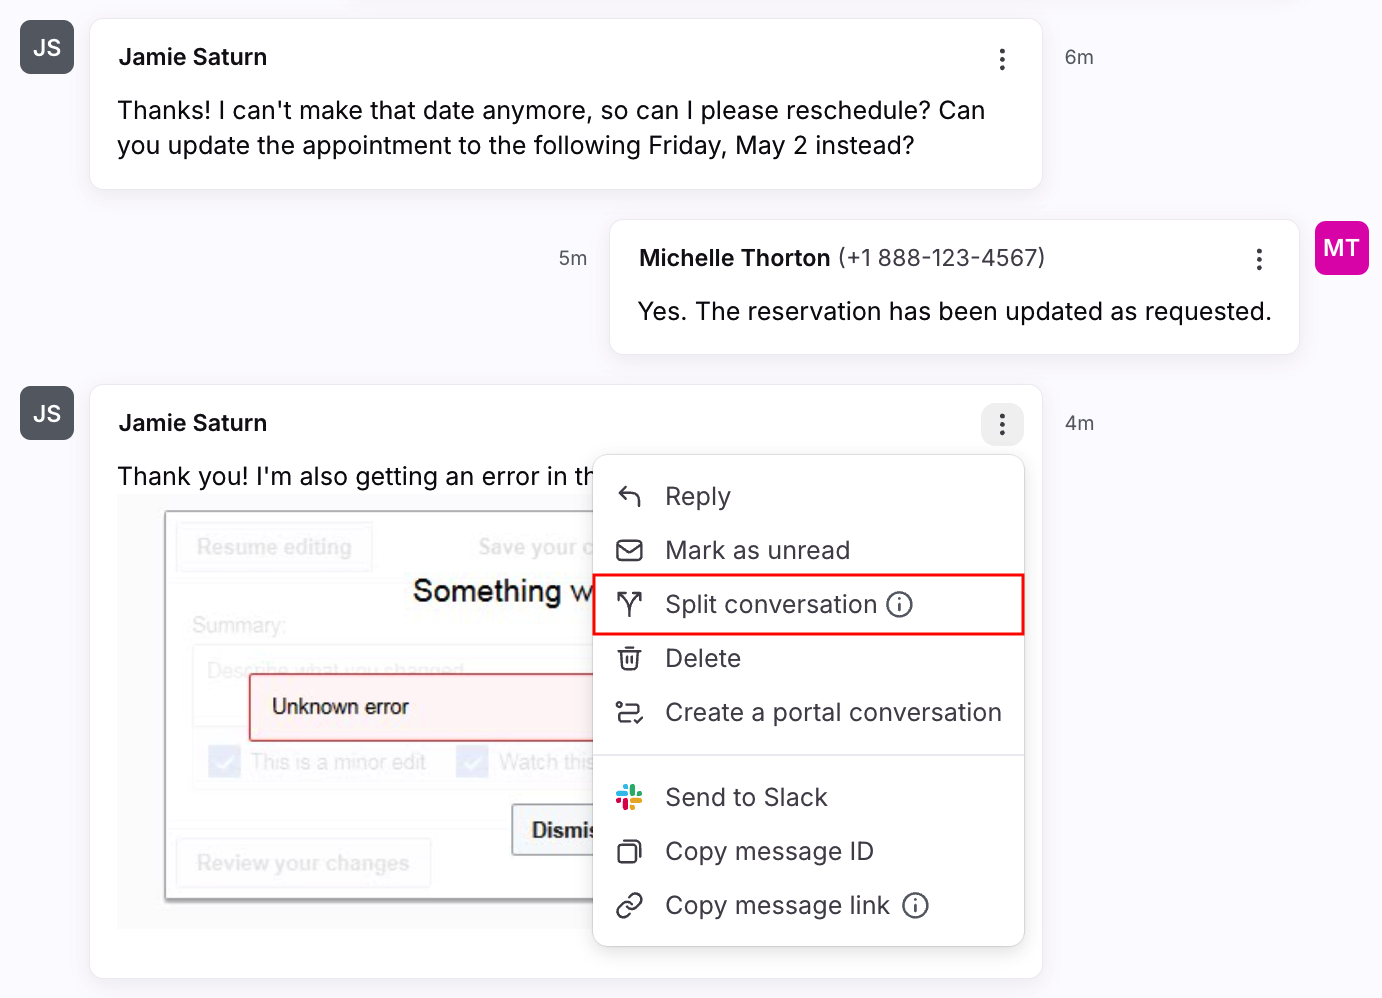
Task: Close the open three-dot menu on Jamie's error message
Action: (1001, 425)
